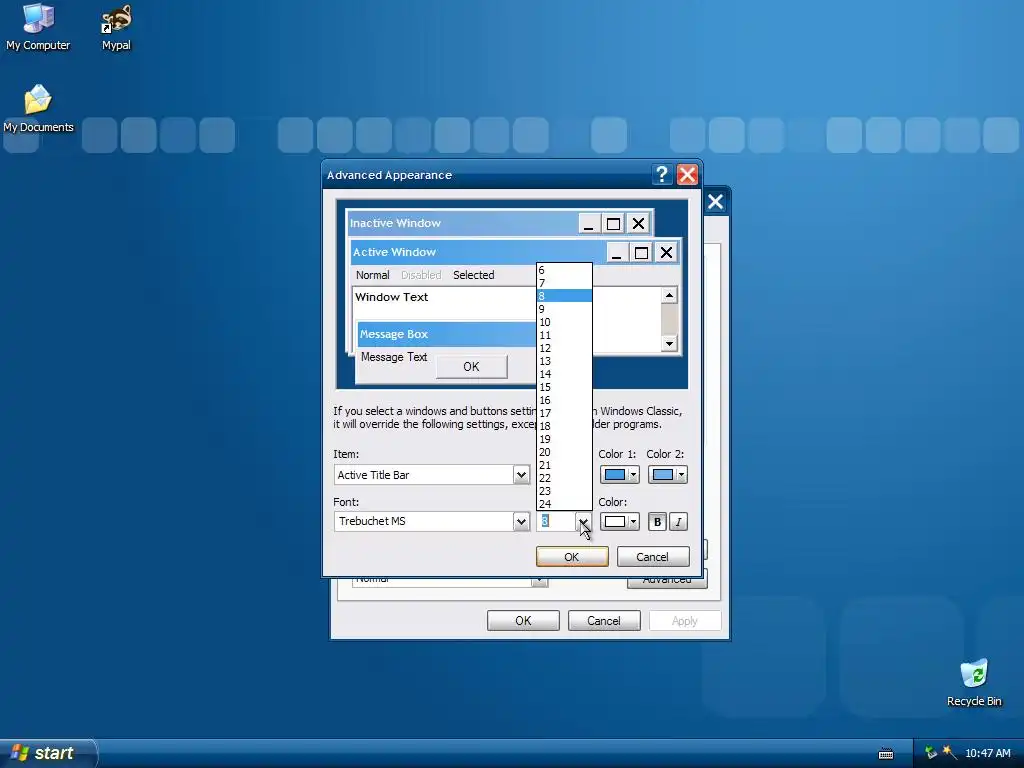This screenshot has width=1024, height=768.
Task: Choose font size 19 from the list
Action: pyautogui.click(x=564, y=440)
